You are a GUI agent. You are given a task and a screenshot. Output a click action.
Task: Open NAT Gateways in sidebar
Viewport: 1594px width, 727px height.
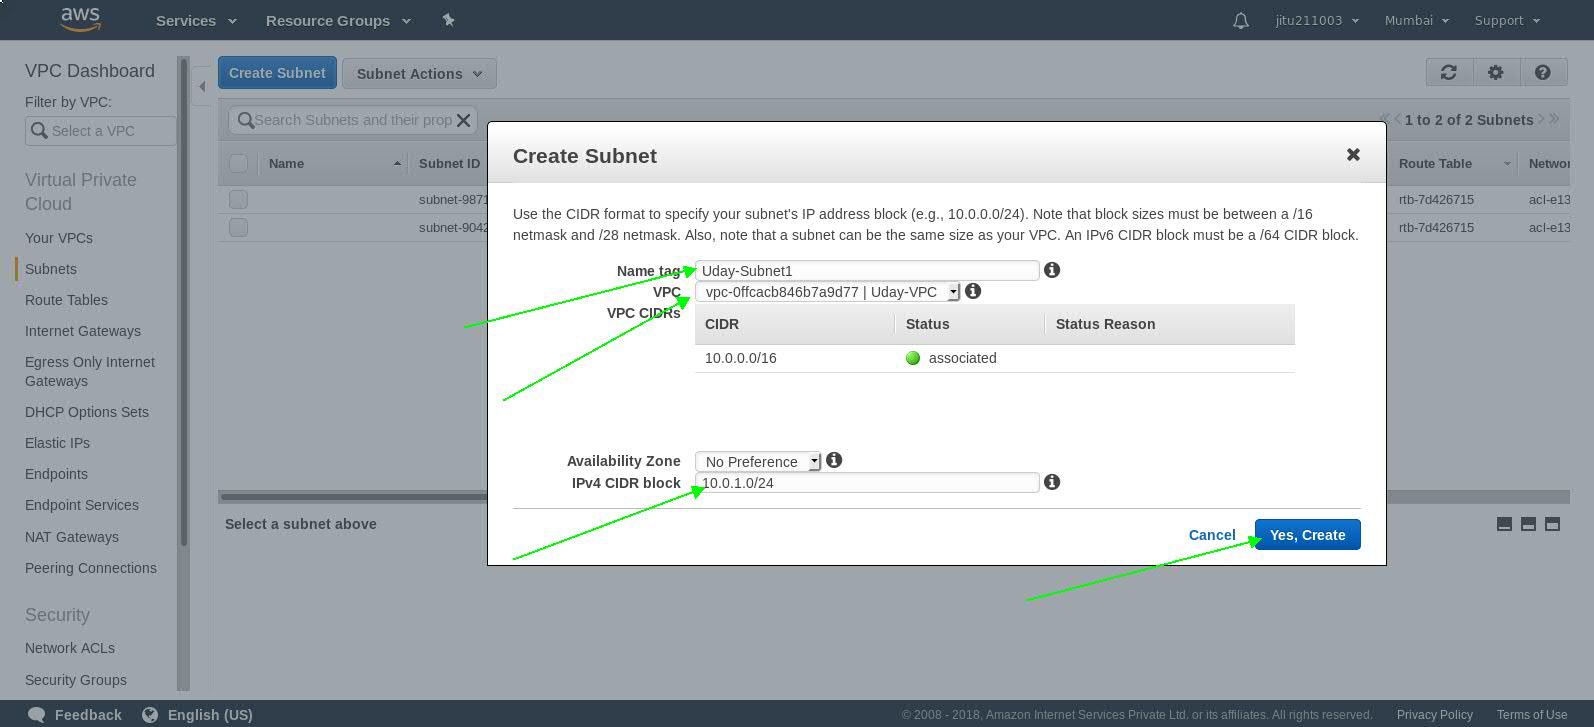click(x=72, y=537)
